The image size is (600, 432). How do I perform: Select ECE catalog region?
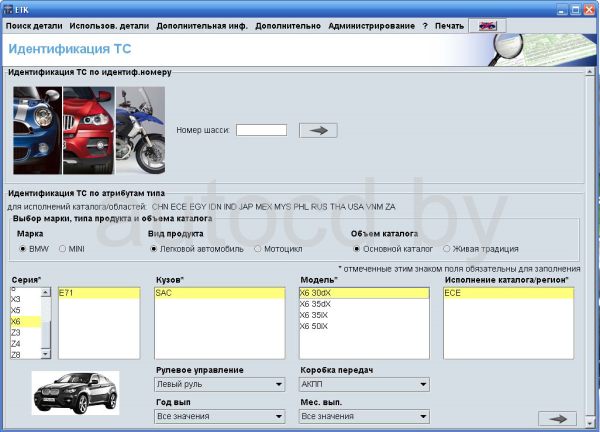tap(509, 293)
